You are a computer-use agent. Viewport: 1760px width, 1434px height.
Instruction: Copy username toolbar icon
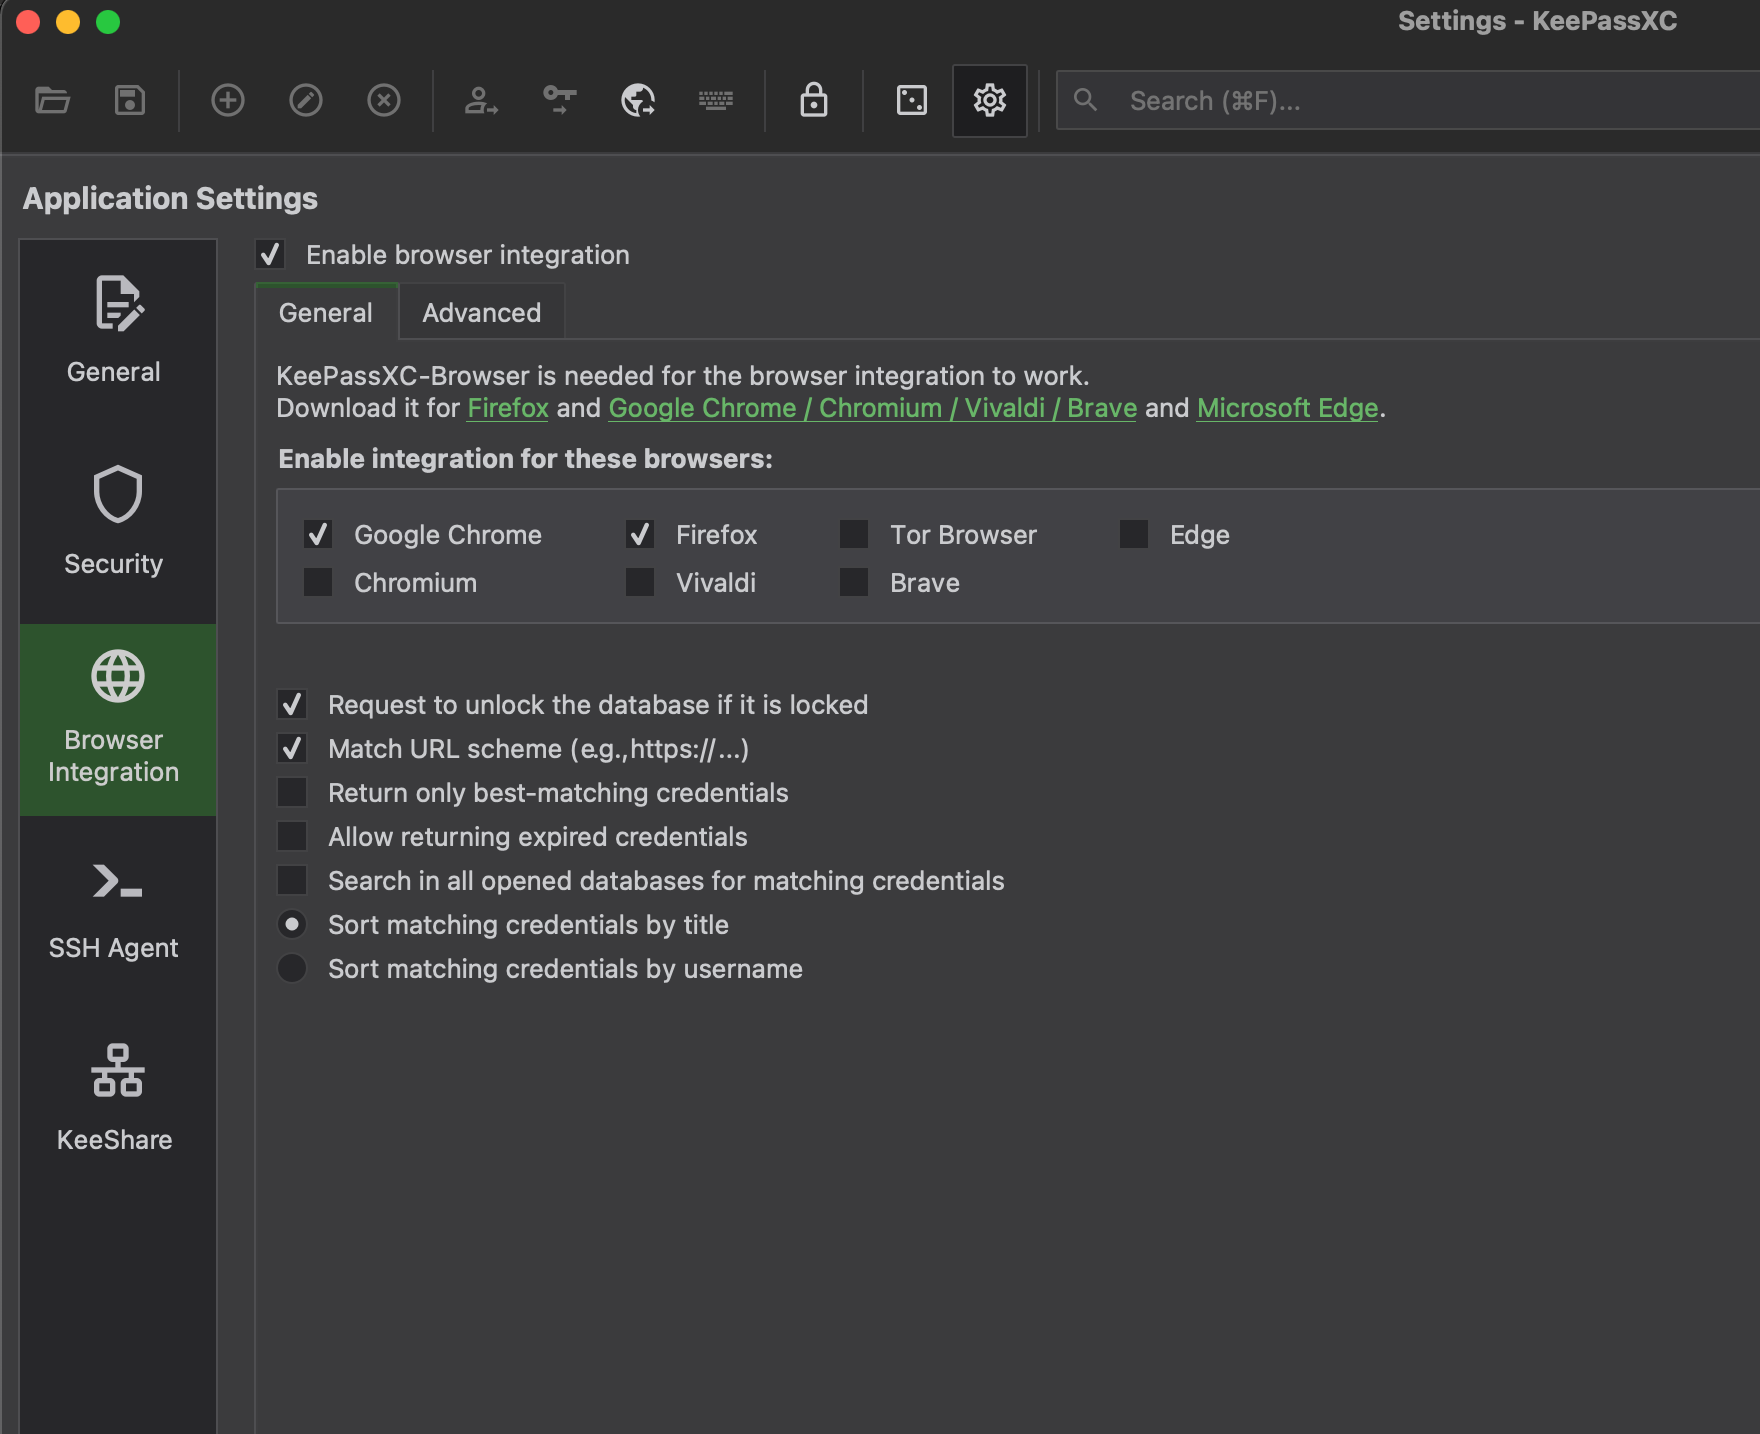(x=481, y=101)
